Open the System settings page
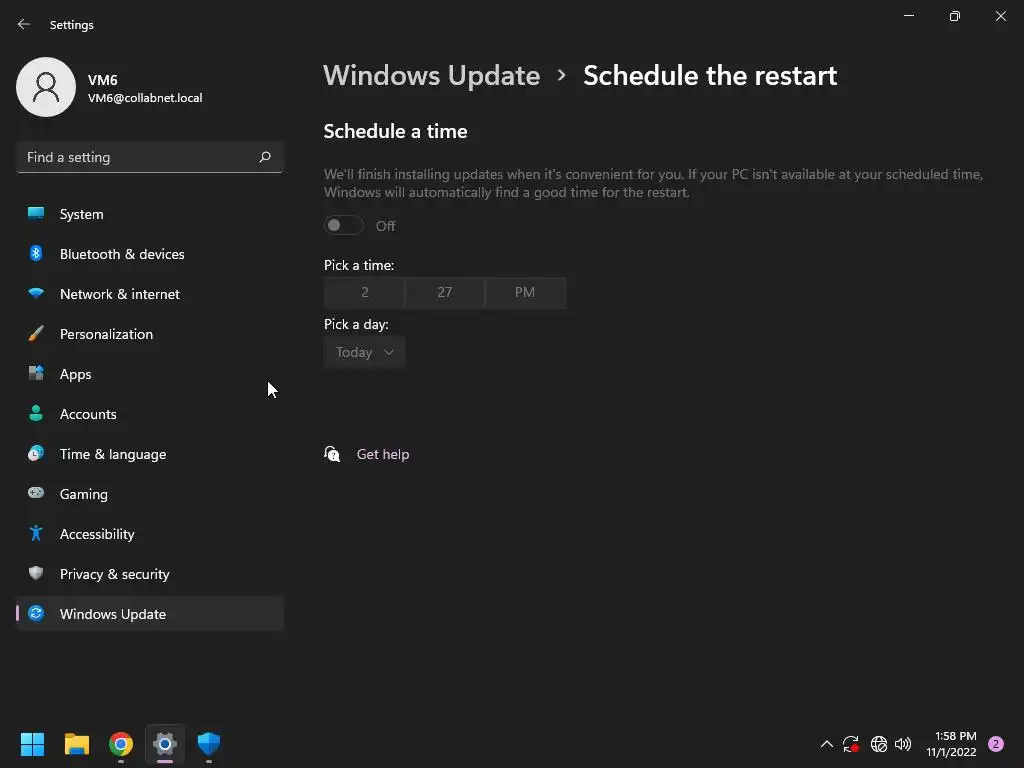Screen dimensions: 1024x768 (150, 214)
